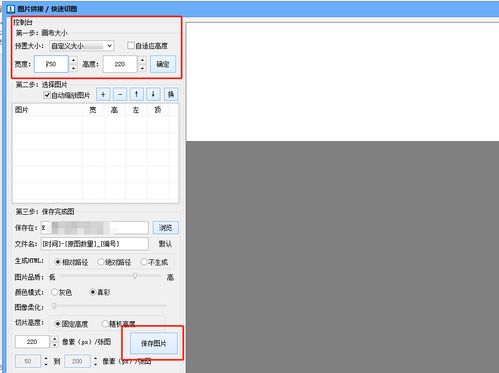
Task: Move selected image down with arrow button
Action: coord(153,94)
